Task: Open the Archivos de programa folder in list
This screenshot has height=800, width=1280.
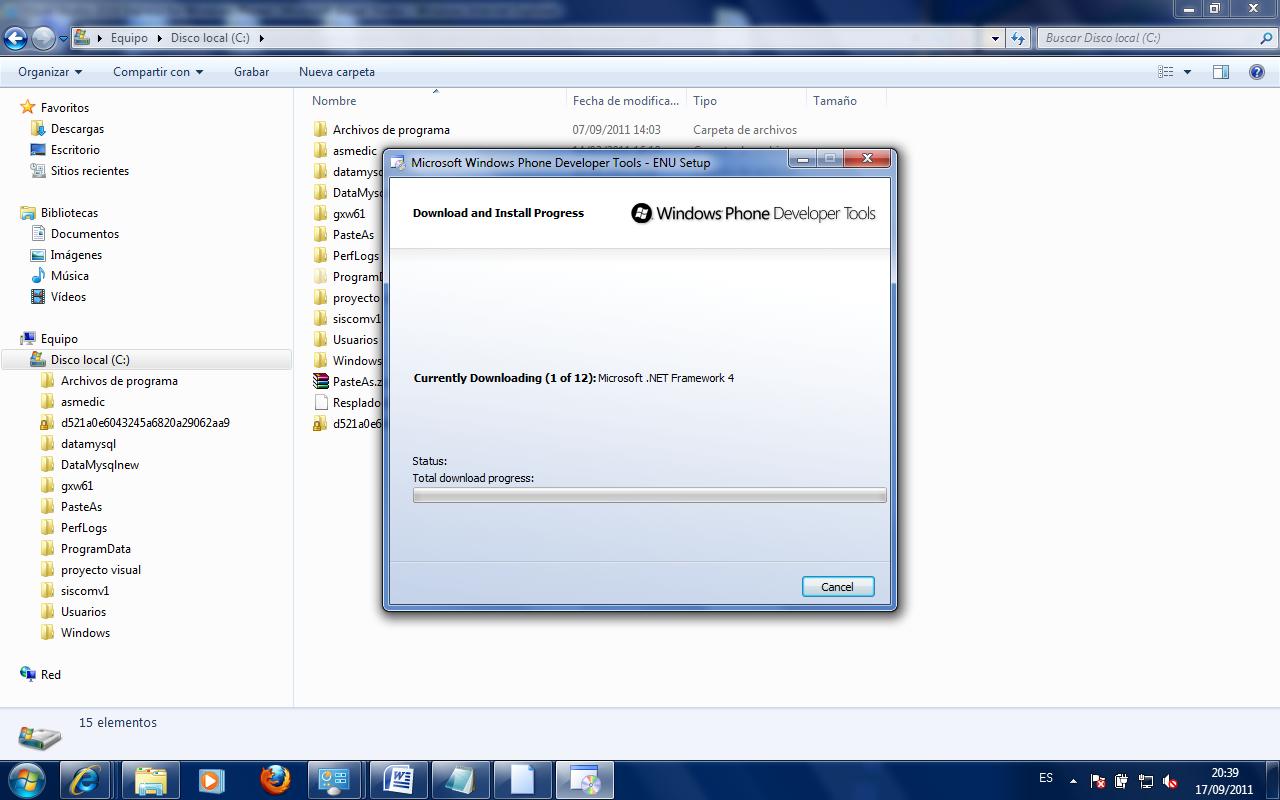Action: click(391, 130)
